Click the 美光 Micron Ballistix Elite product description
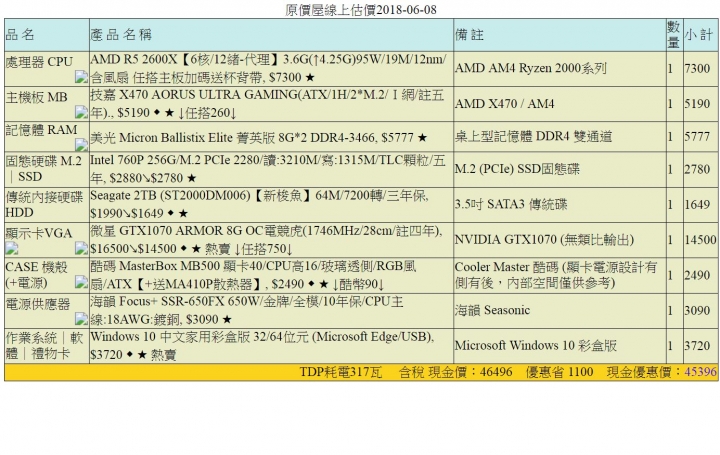Image resolution: width=720 pixels, height=455 pixels. point(259,137)
